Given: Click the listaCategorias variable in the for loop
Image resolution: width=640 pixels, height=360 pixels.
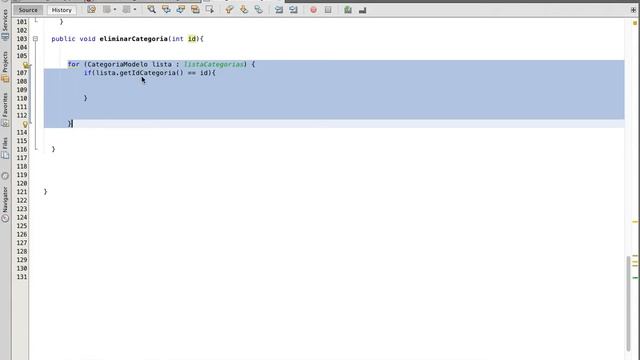Looking at the screenshot, I should [213, 64].
